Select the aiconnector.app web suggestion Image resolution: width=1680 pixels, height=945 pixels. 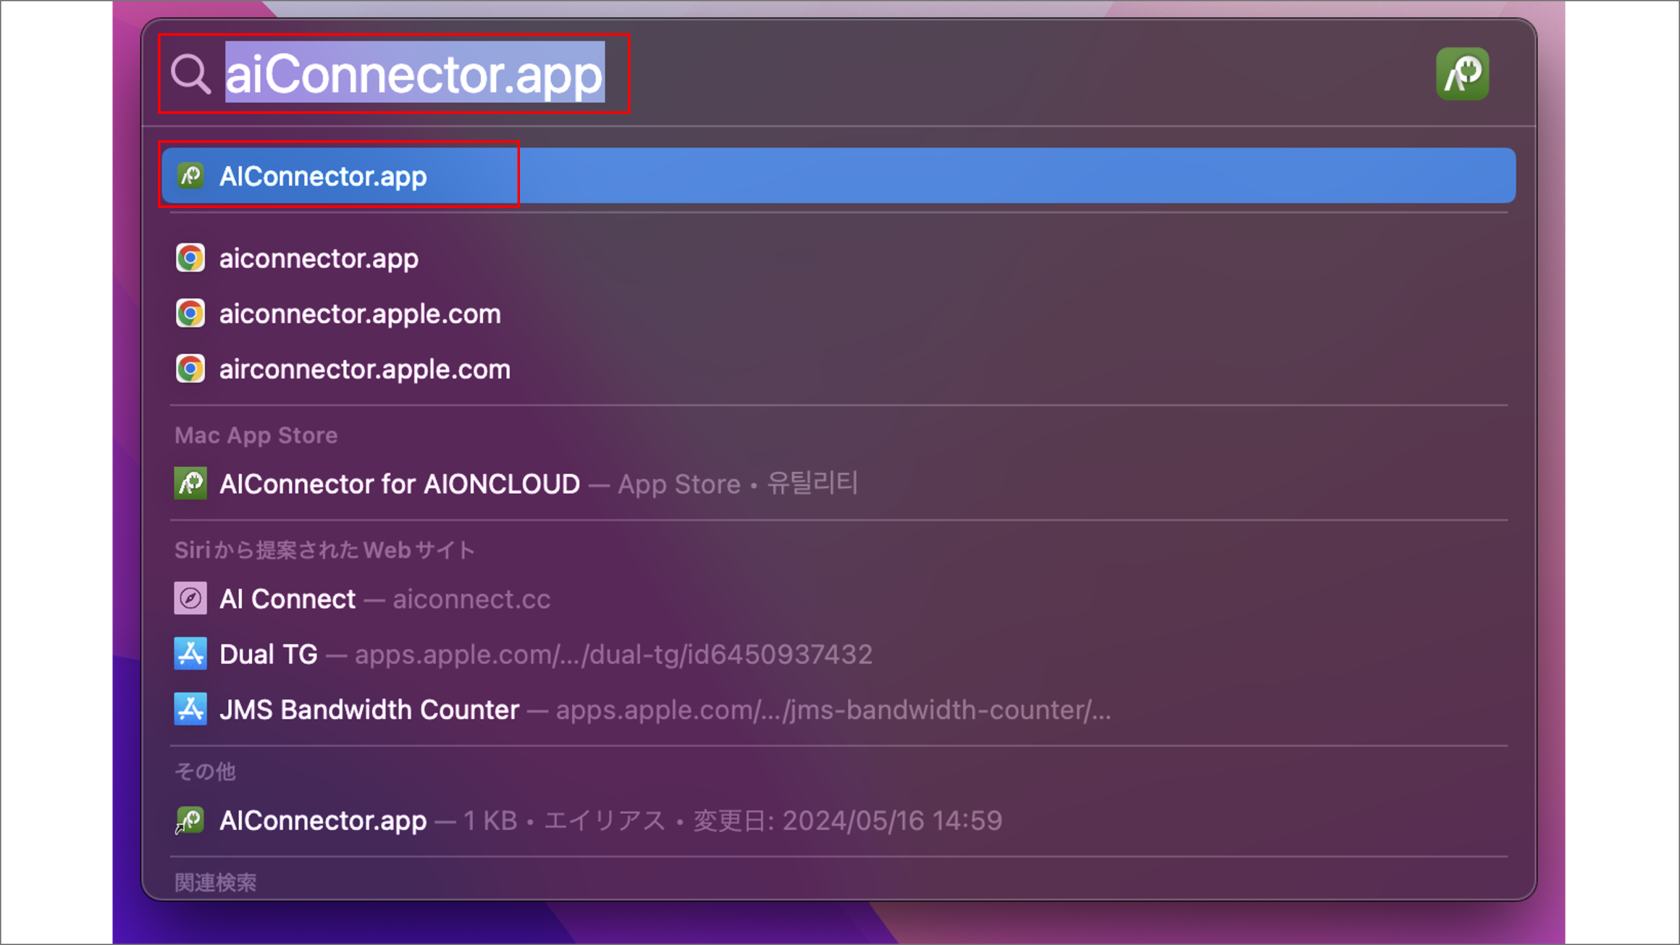[319, 258]
